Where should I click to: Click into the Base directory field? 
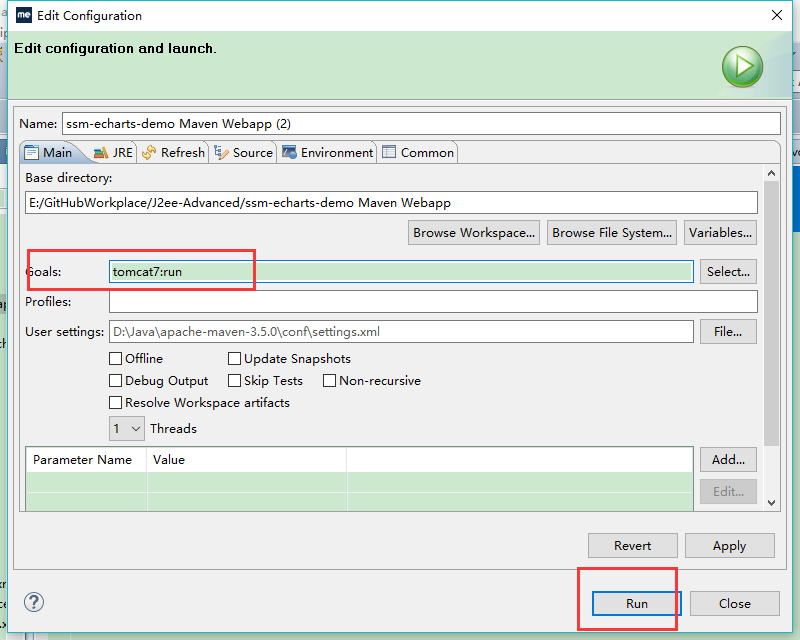pyautogui.click(x=391, y=203)
